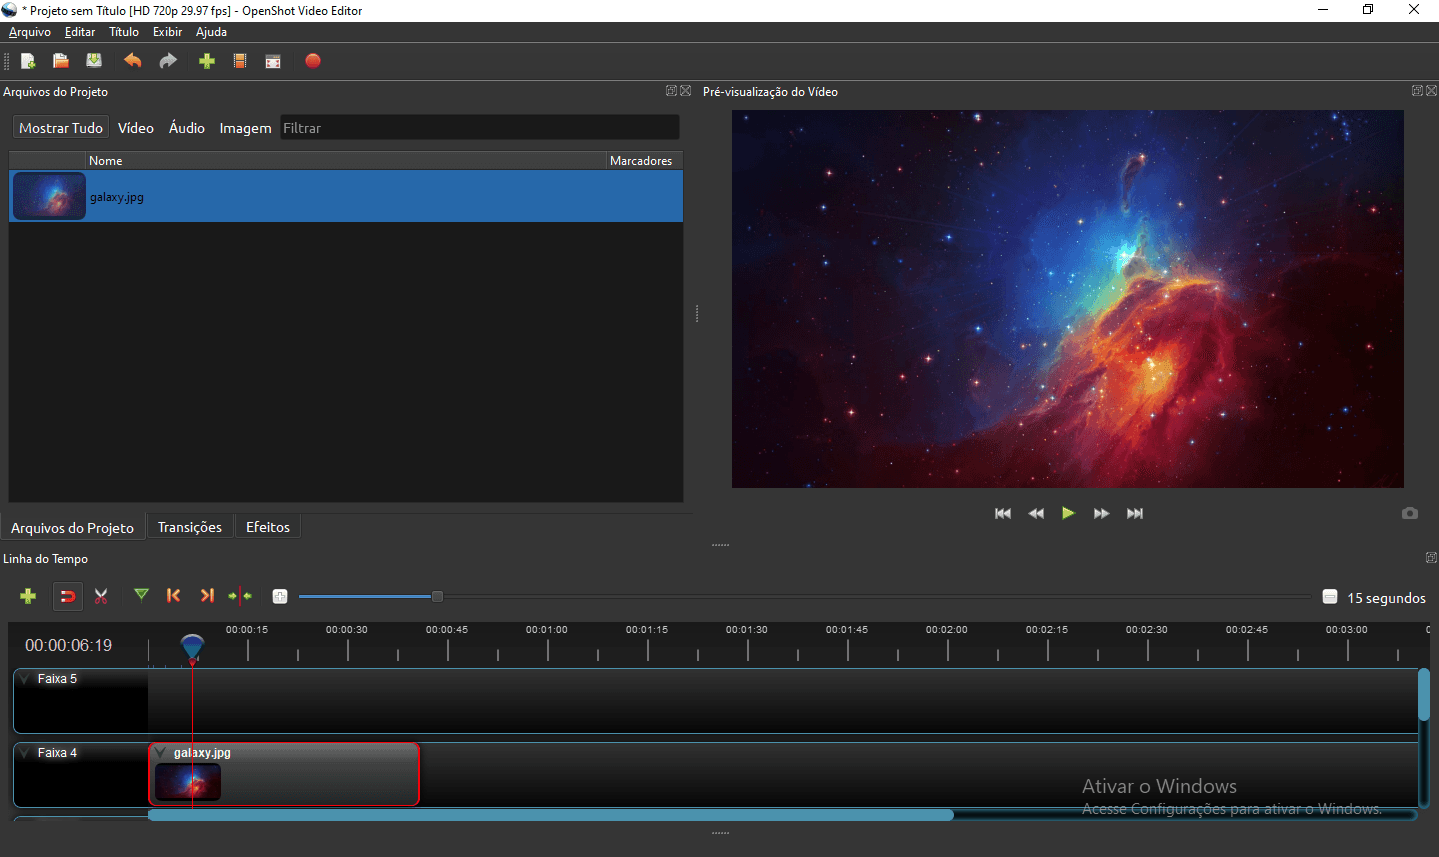Click the timeline horizontal scrollbar

(x=550, y=815)
